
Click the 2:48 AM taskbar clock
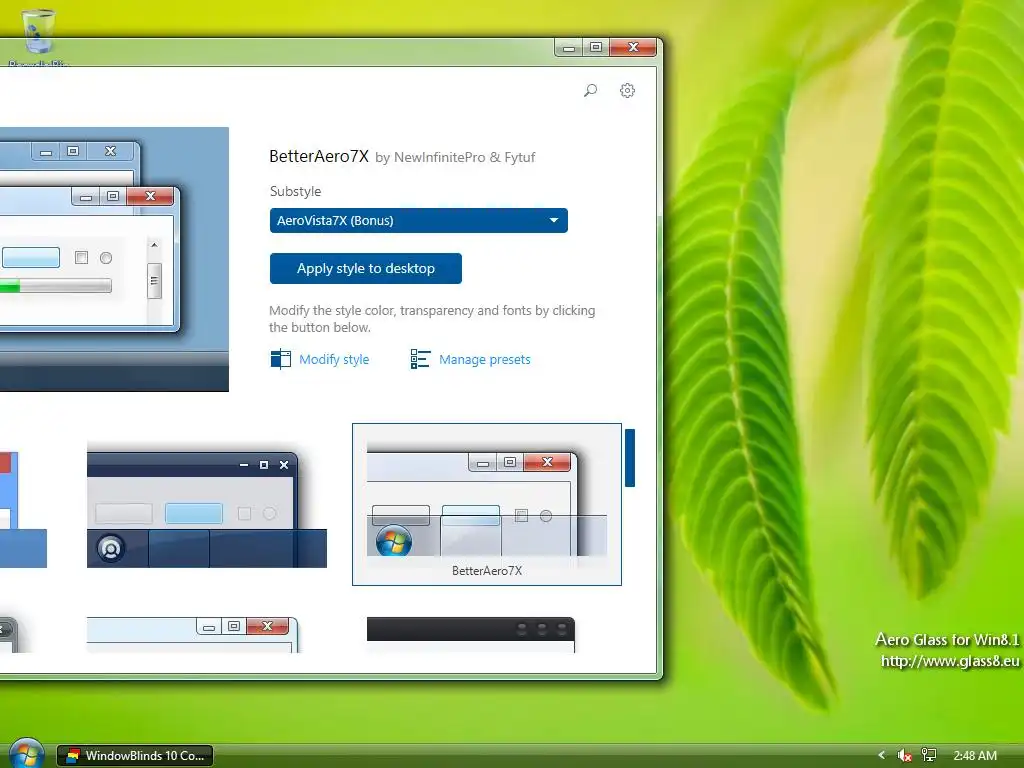point(975,756)
